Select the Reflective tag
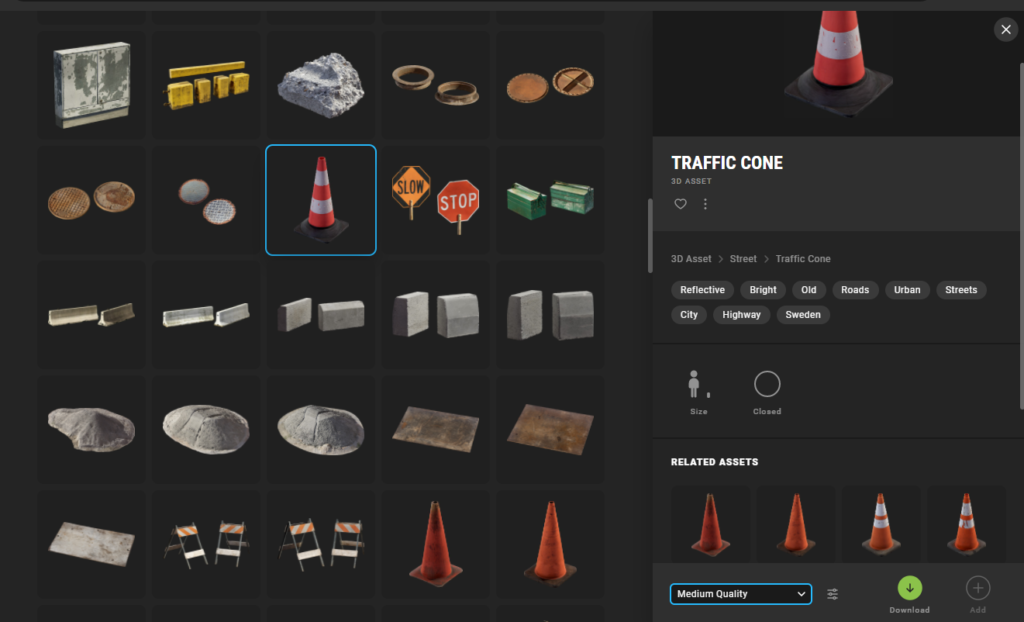Screen dimensions: 1024x622 (702, 290)
